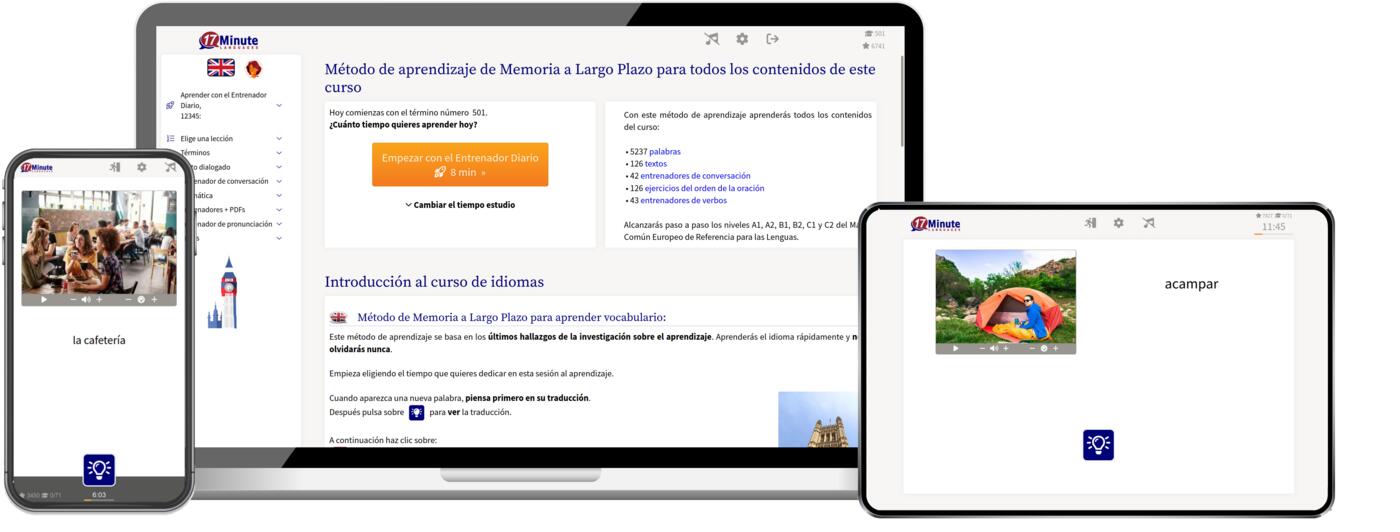Start with 'Empezar con el Entrenador Diario' button
The image size is (1400, 532).
[460, 165]
